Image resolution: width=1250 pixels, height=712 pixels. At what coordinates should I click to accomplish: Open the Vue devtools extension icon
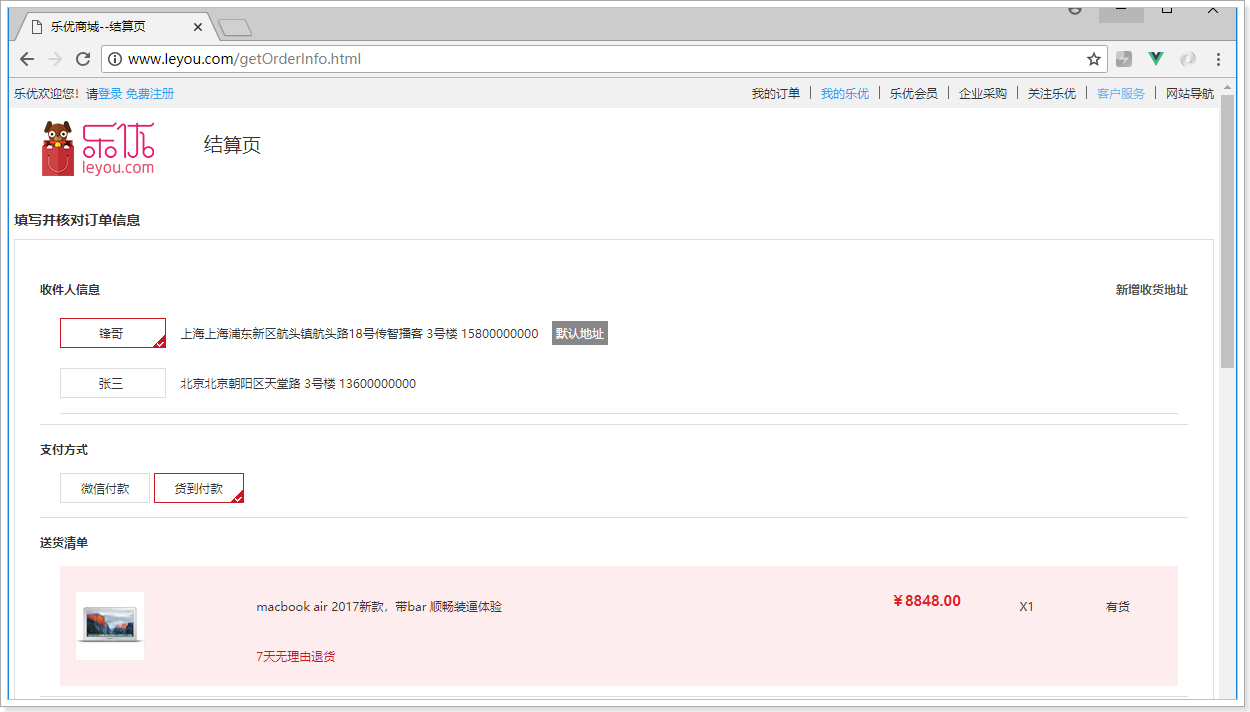pyautogui.click(x=1156, y=59)
